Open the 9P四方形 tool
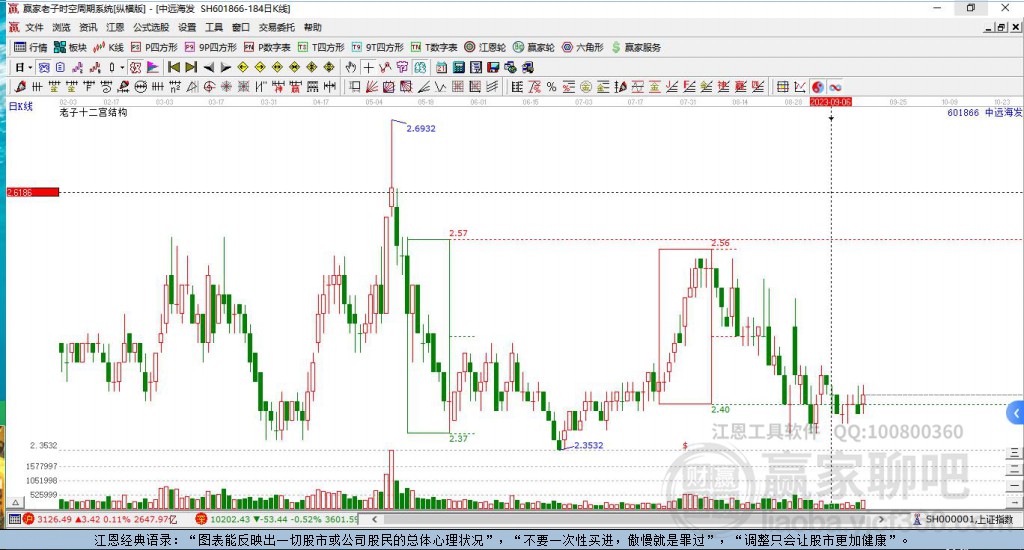The image size is (1024, 550). (x=210, y=47)
